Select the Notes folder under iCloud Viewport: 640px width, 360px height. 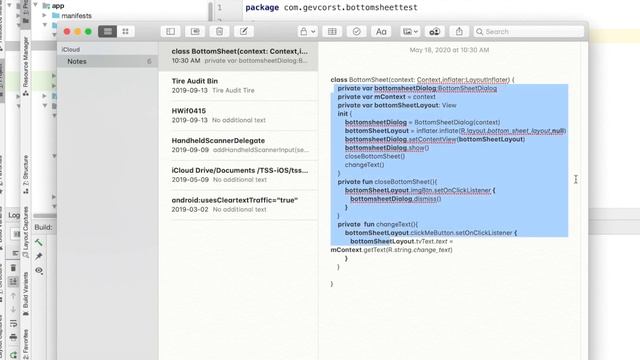107,61
